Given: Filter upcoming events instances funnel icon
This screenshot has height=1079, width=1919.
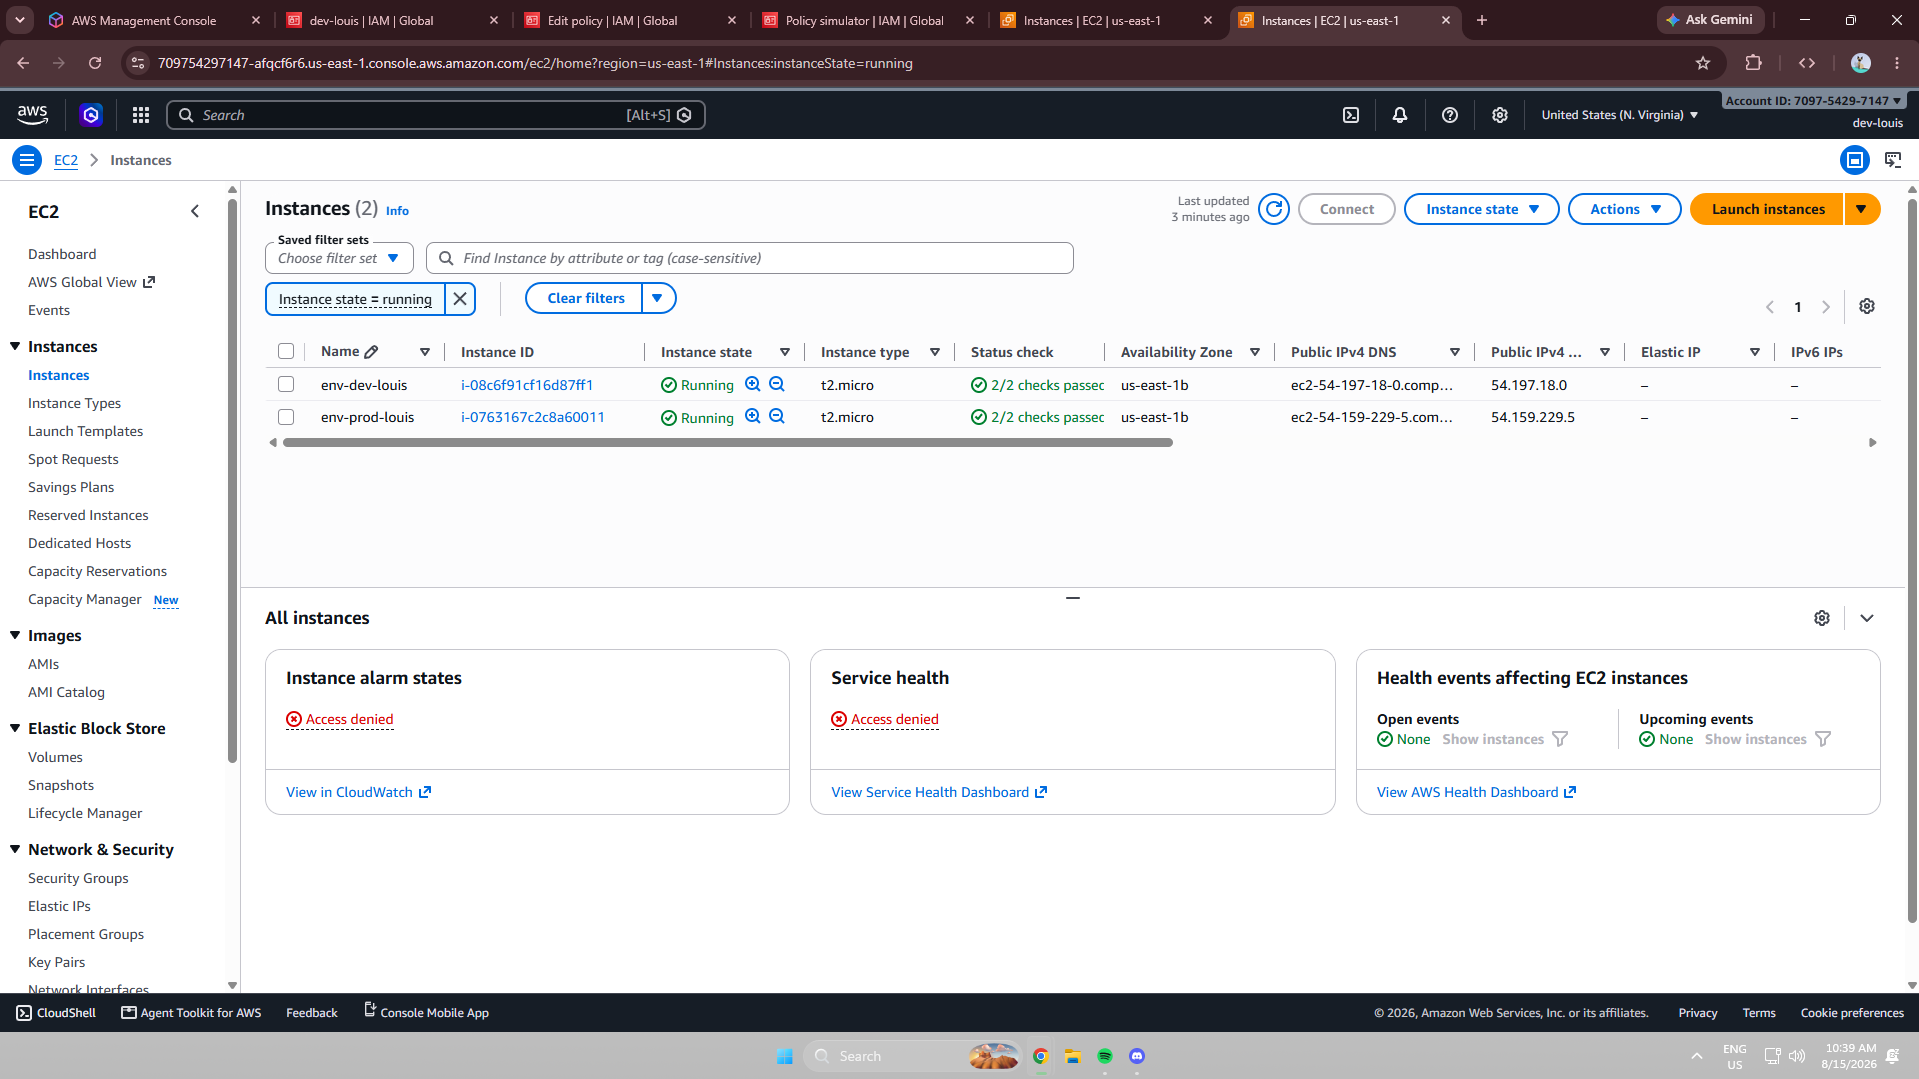Looking at the screenshot, I should pos(1823,739).
